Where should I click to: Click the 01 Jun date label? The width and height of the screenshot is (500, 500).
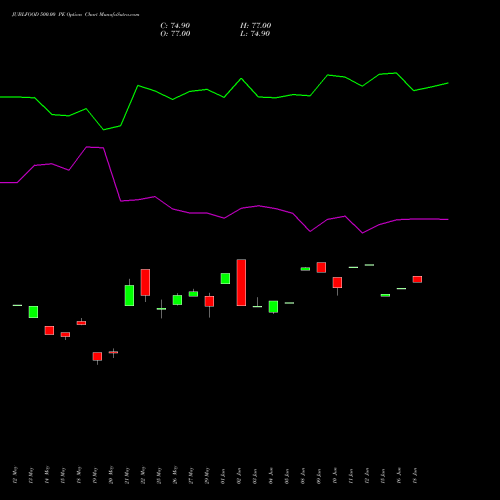[223, 476]
